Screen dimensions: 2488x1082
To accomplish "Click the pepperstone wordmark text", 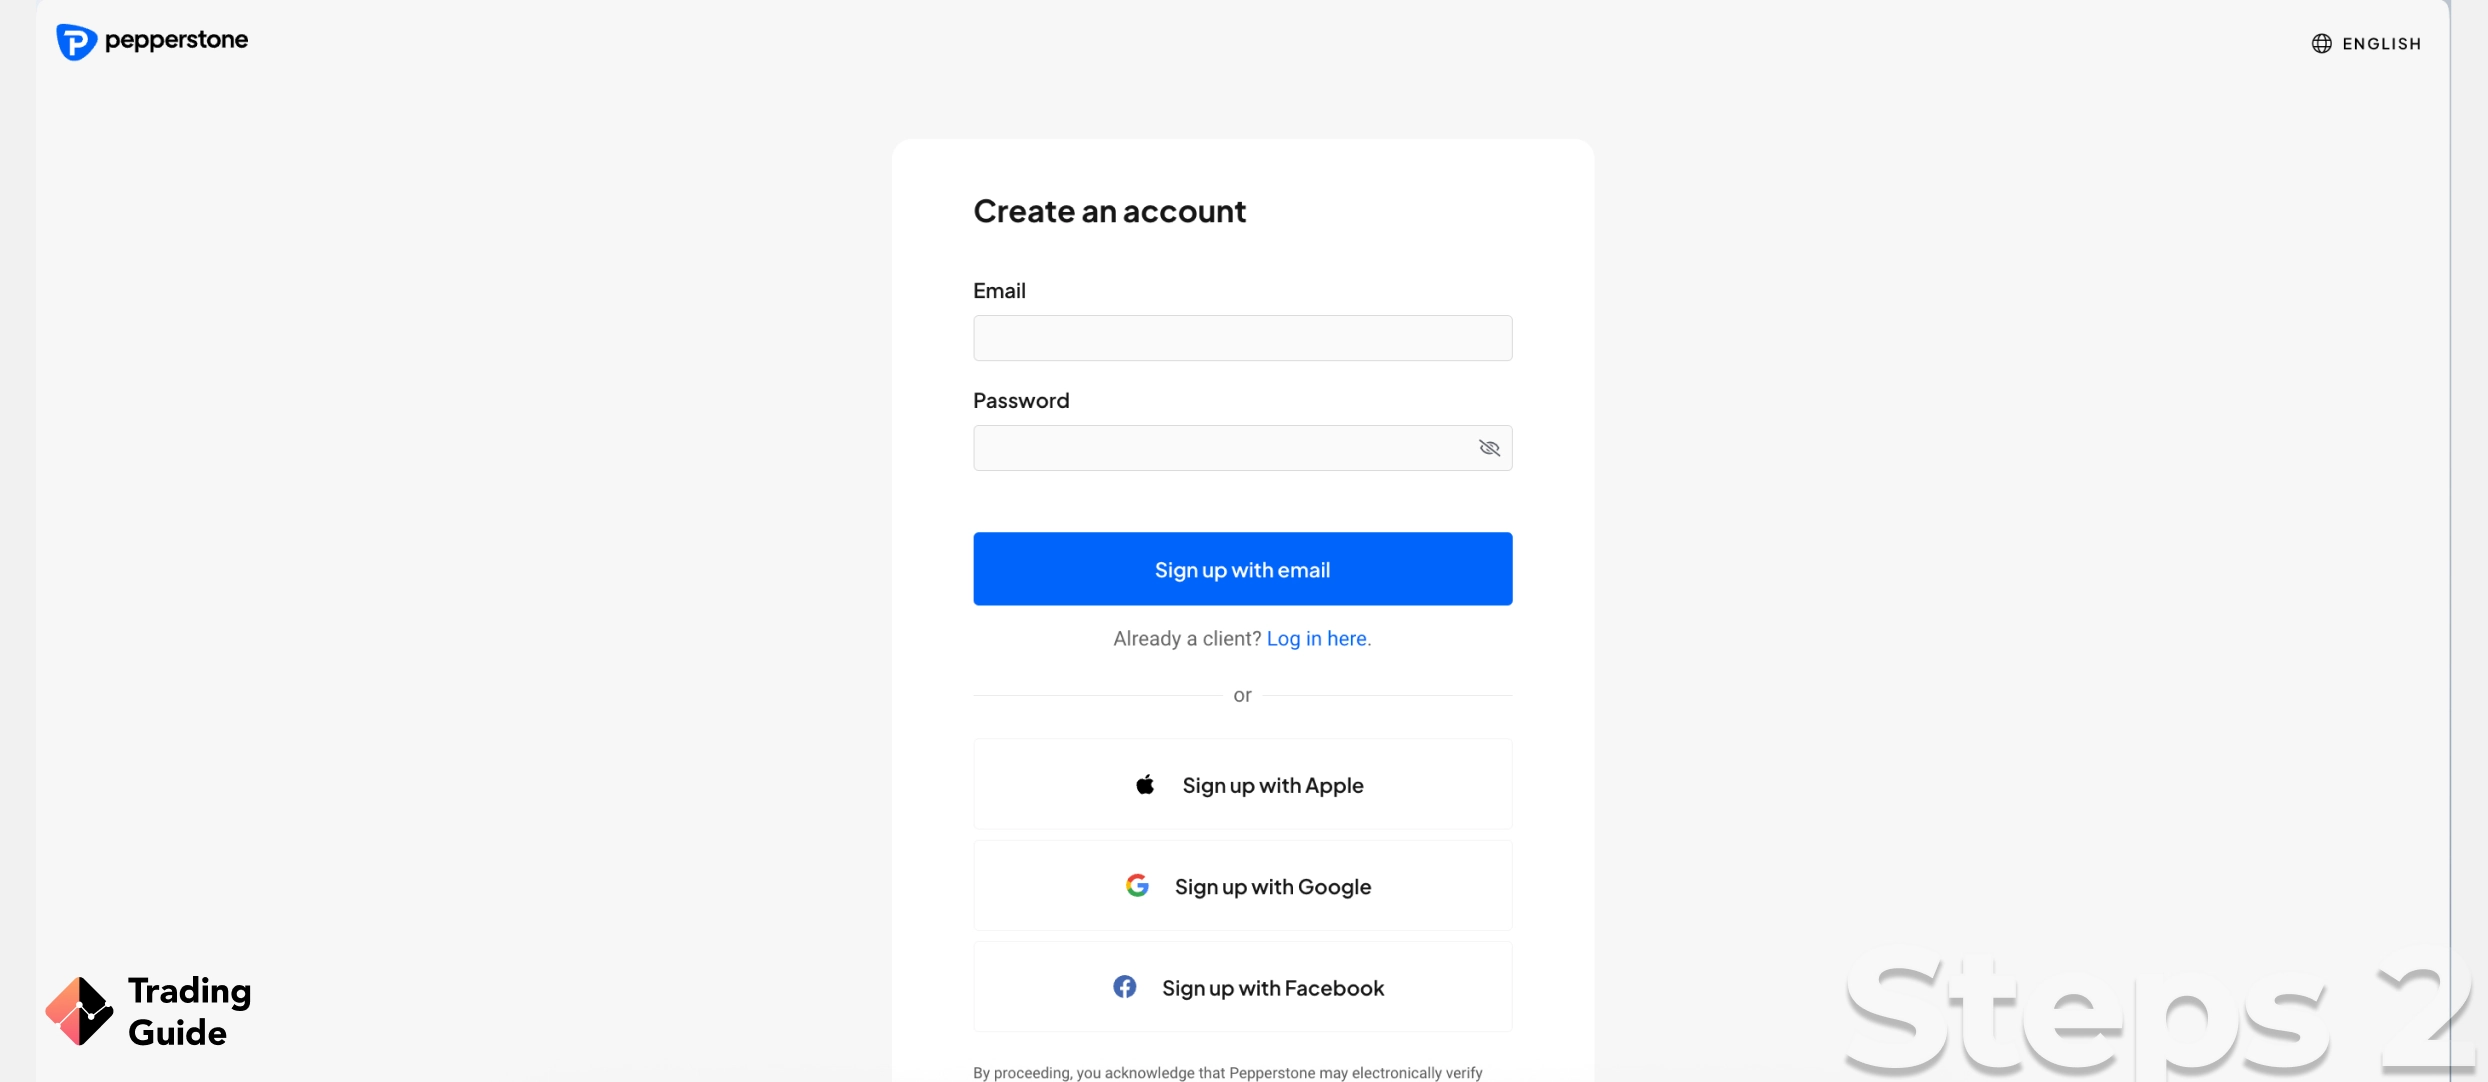I will coord(176,40).
